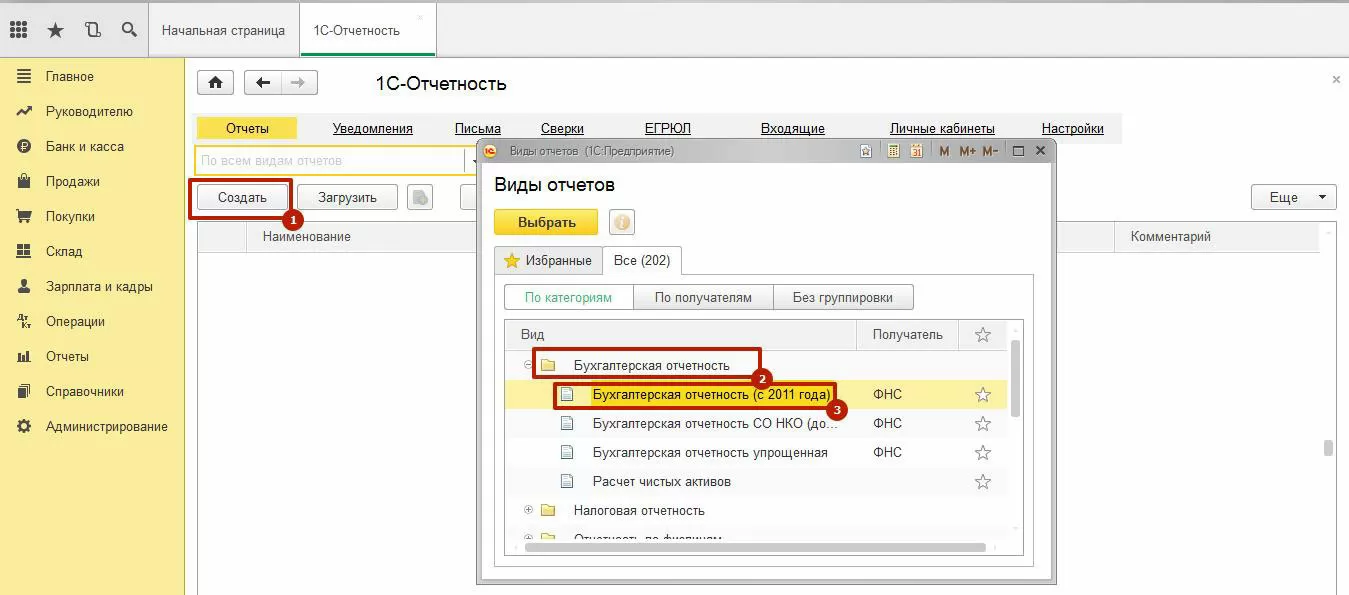Click the star column header icon
This screenshot has height=595, width=1349.
(x=982, y=335)
